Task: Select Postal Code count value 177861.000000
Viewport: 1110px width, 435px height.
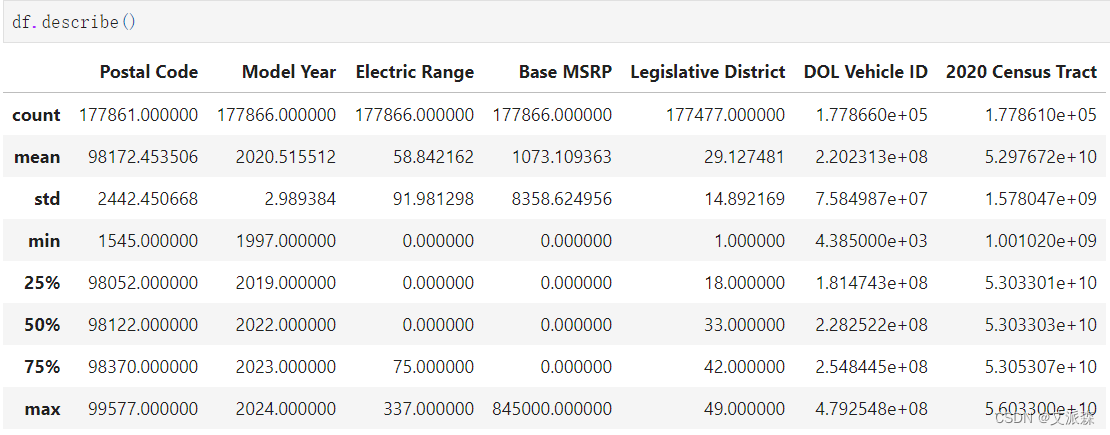Action: [139, 115]
